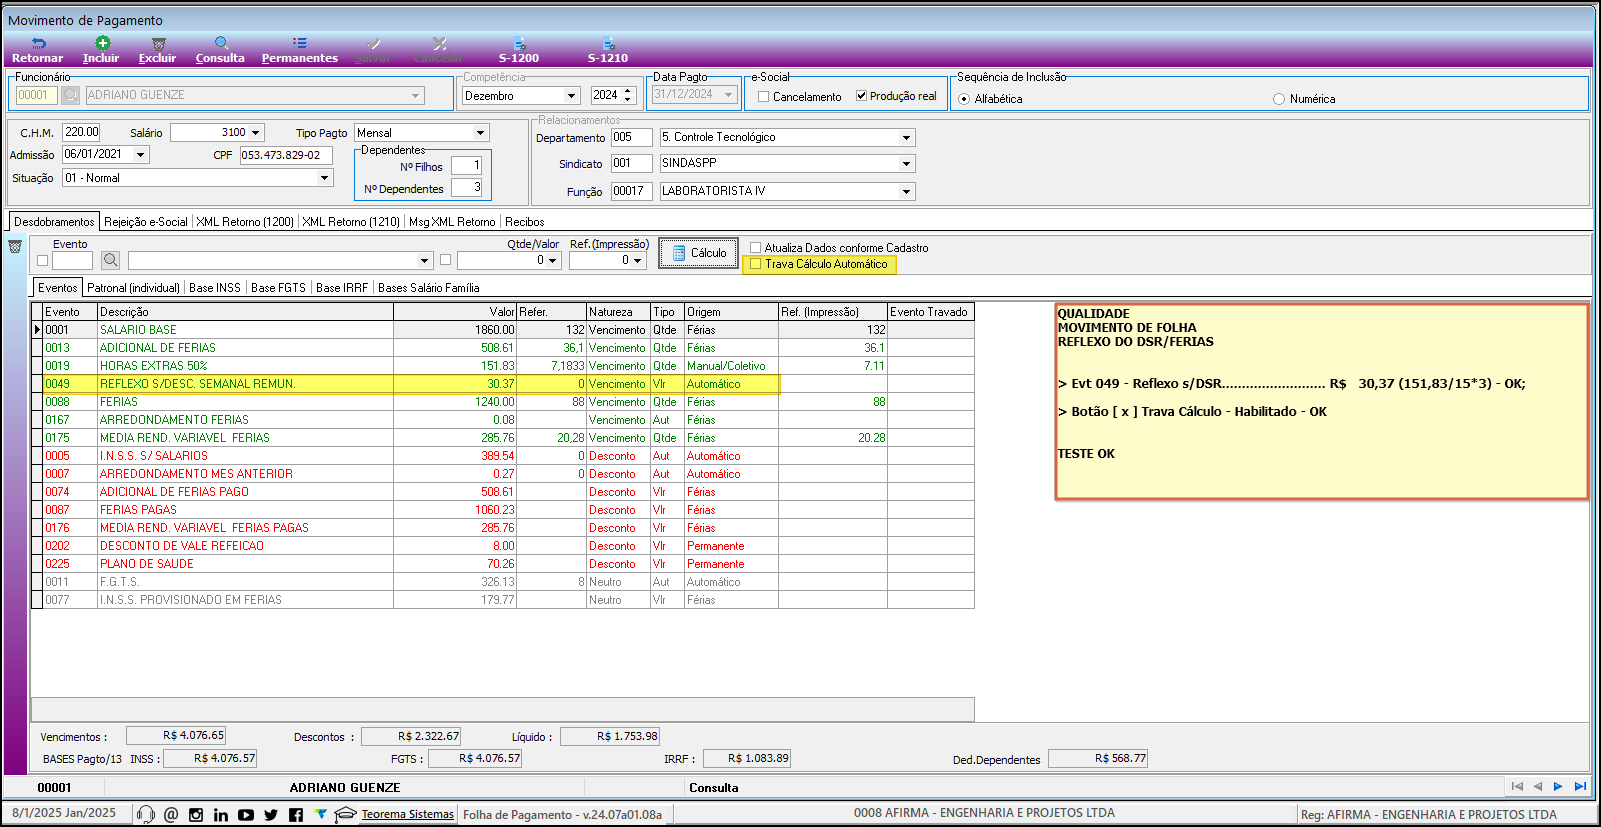Click the graduation cap training icon
1601x827 pixels.
[x=346, y=814]
